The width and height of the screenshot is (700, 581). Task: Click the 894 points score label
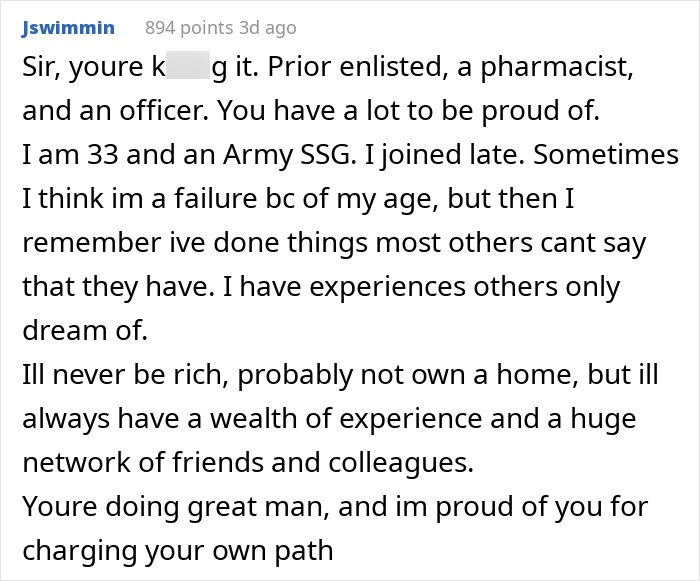coord(189,28)
